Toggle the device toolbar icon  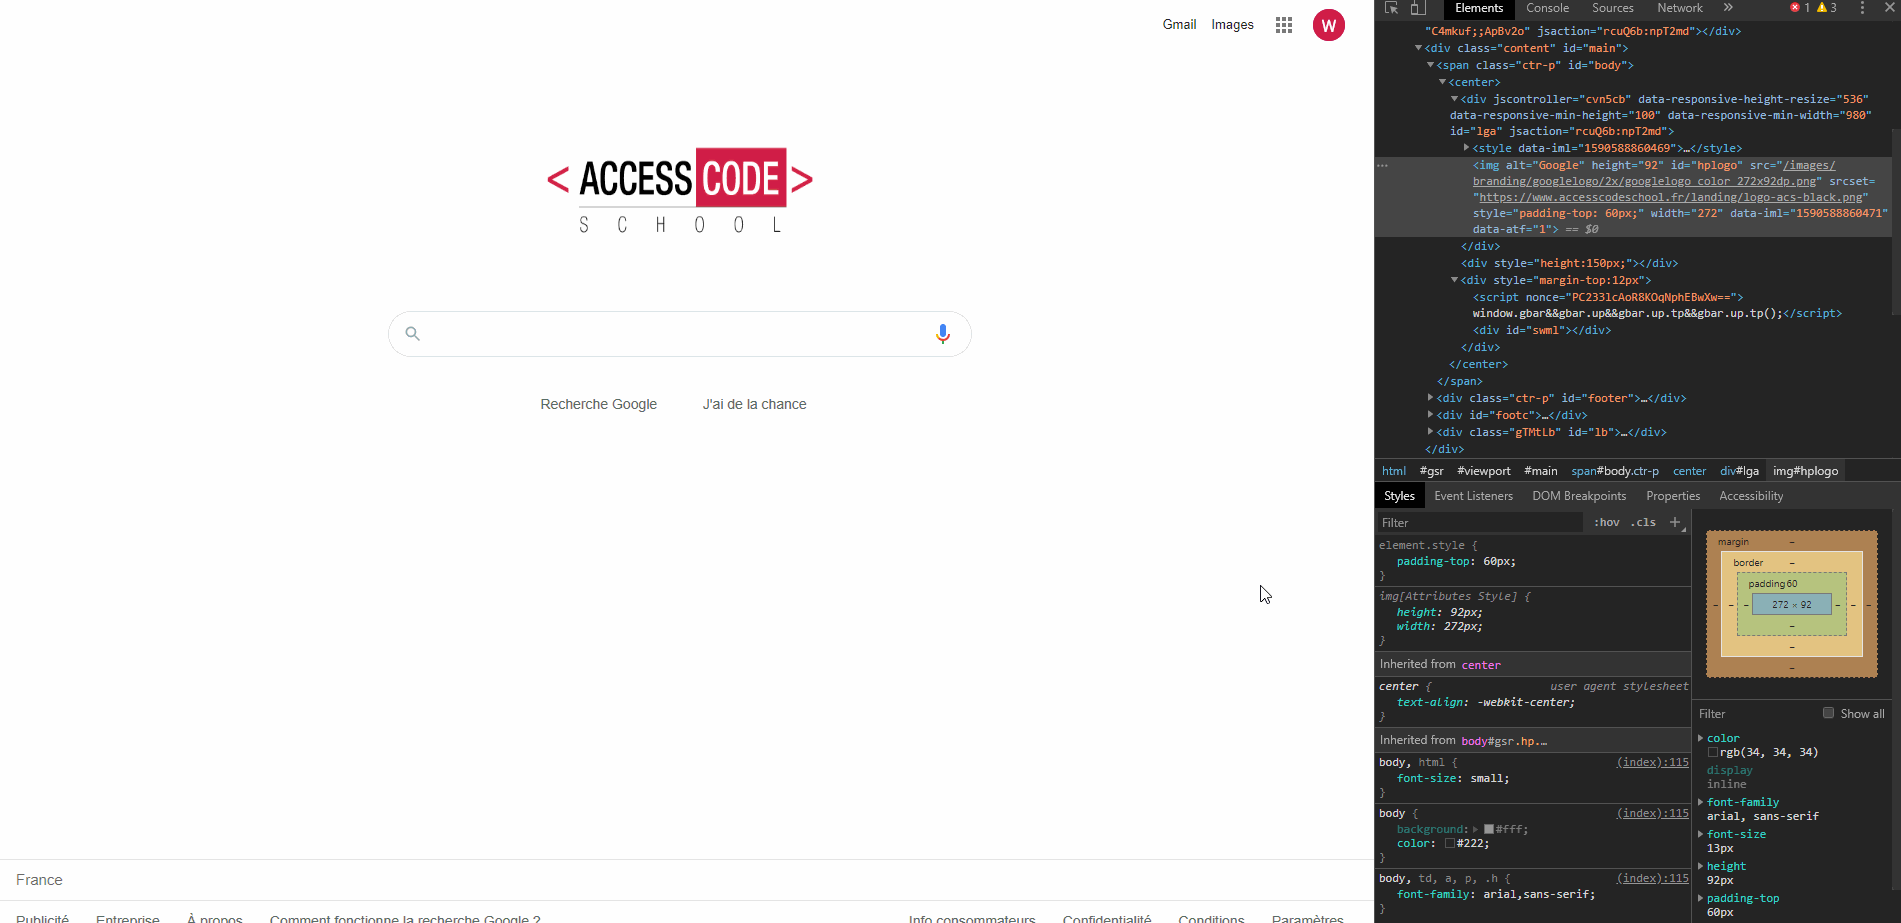(x=1418, y=8)
